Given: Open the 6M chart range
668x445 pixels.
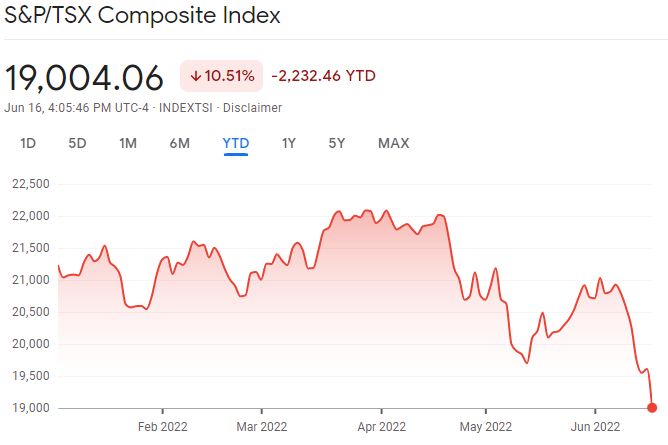Looking at the screenshot, I should tap(180, 143).
